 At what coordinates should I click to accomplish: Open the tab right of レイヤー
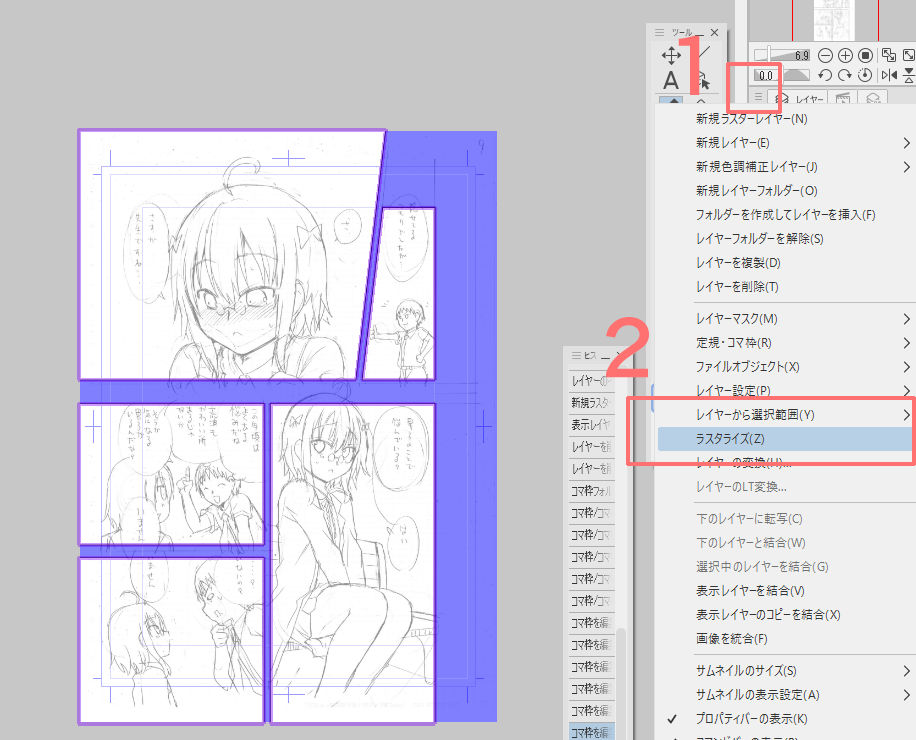coord(842,98)
